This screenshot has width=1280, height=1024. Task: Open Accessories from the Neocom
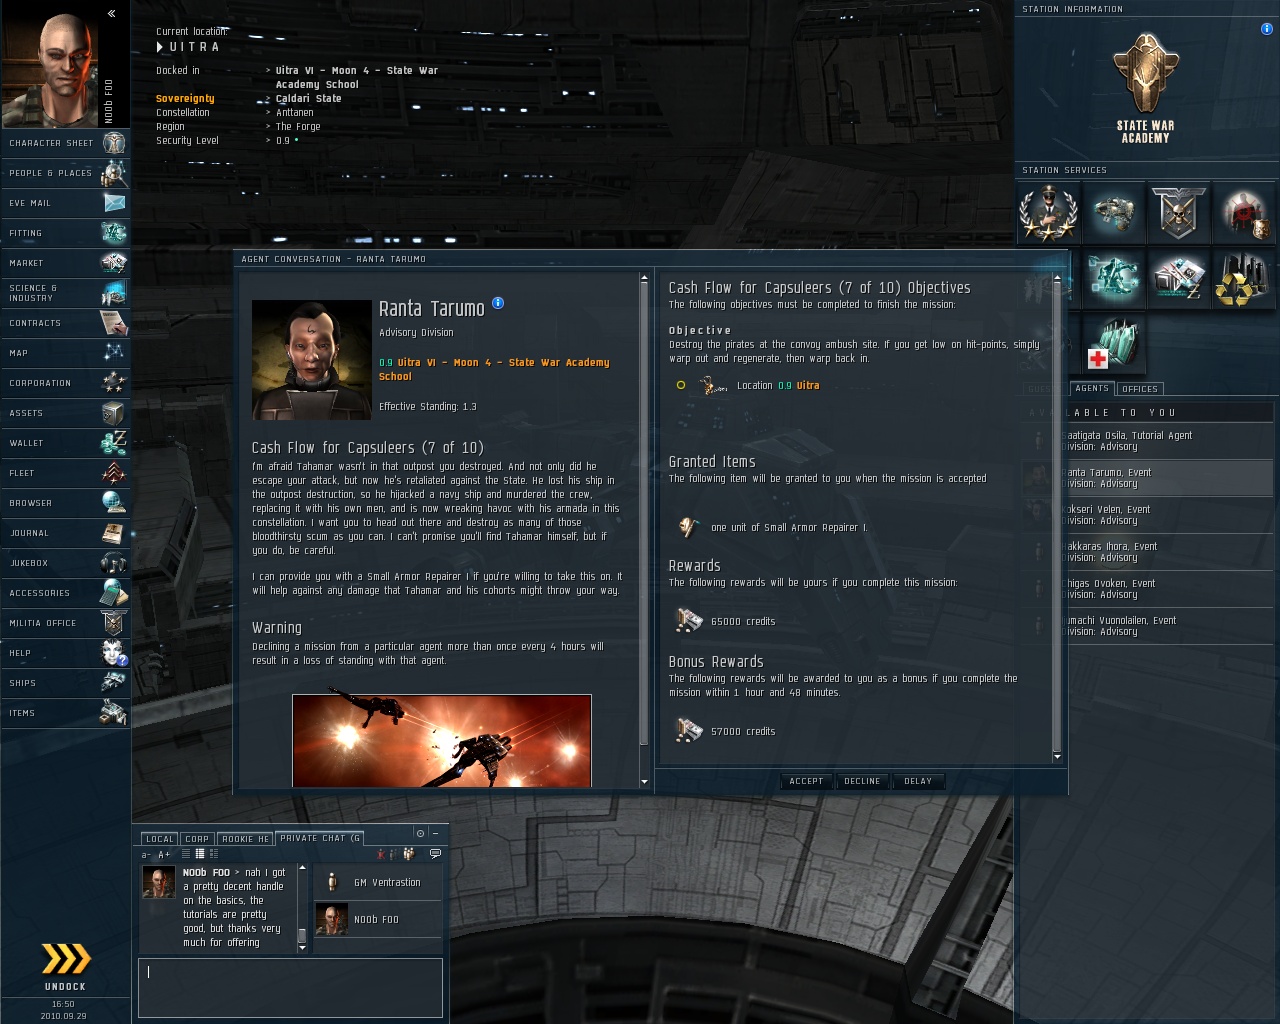tap(65, 593)
